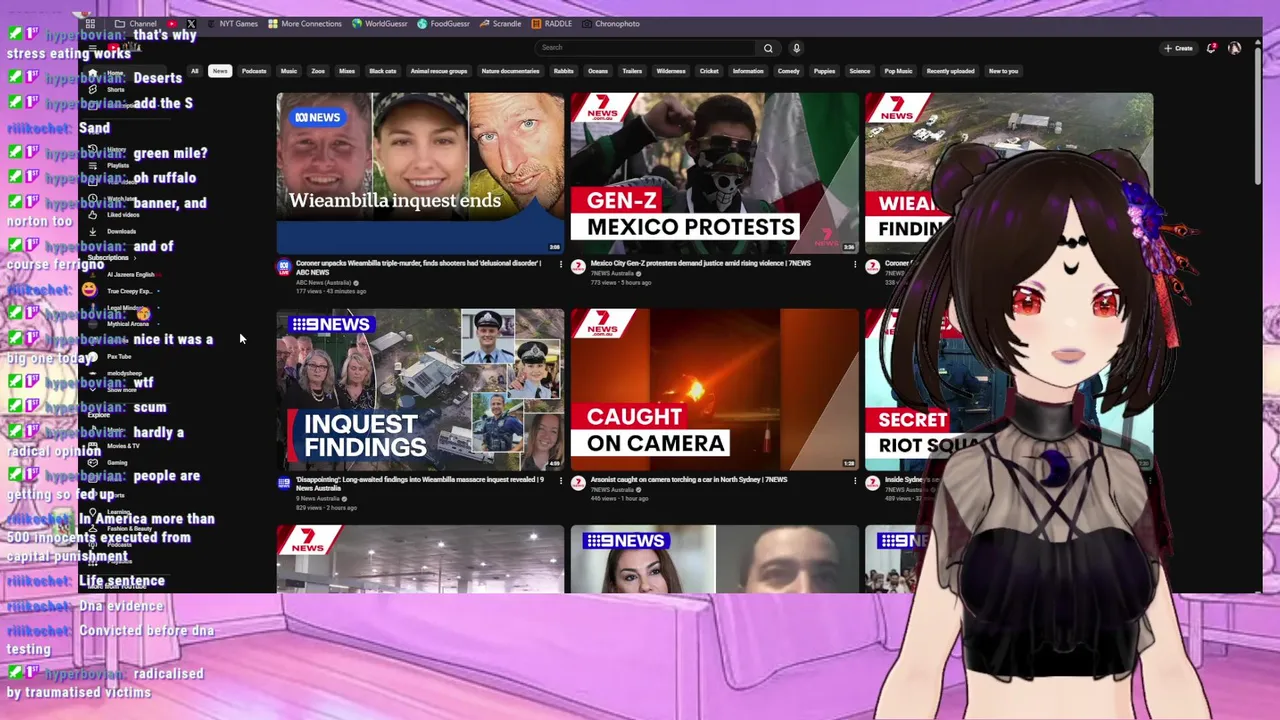Select the News filter chip
This screenshot has height=720, width=1280.
[220, 71]
